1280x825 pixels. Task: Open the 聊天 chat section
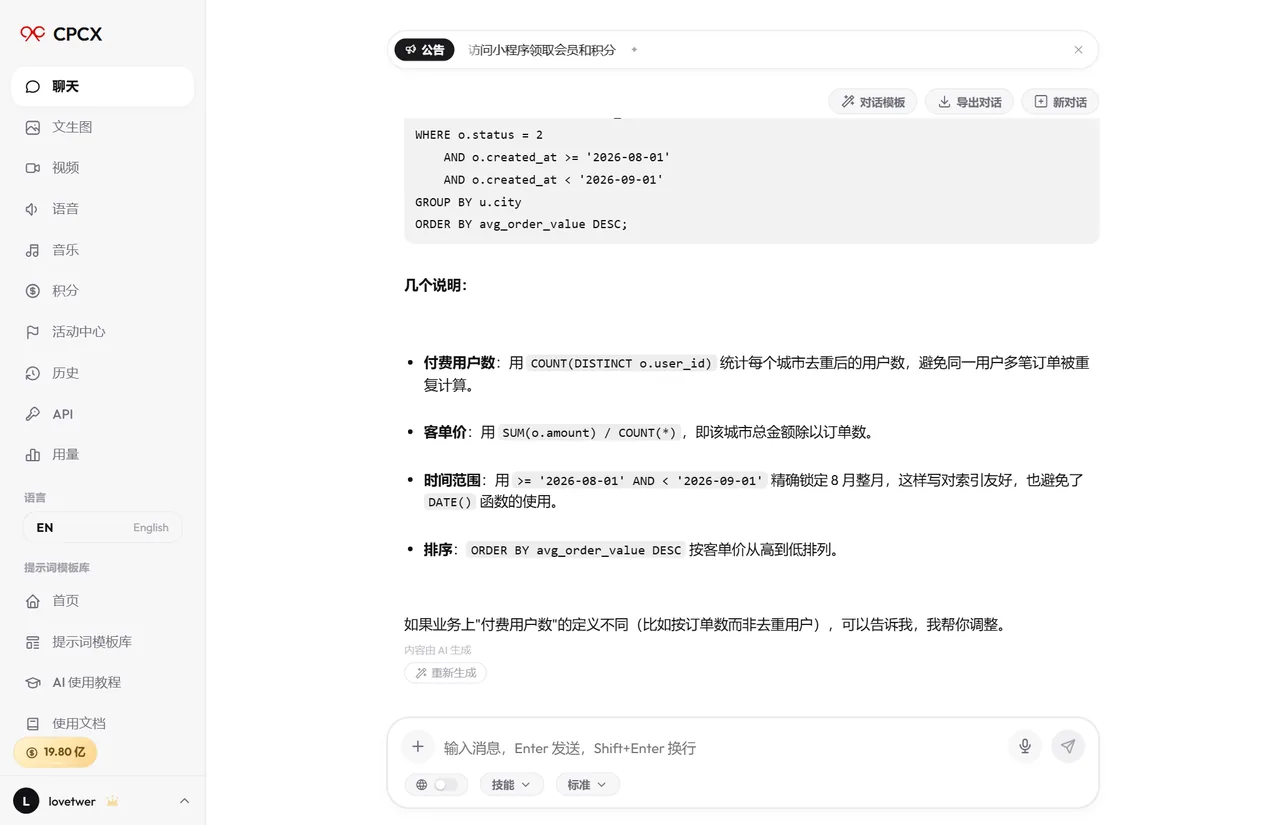pyautogui.click(x=102, y=86)
